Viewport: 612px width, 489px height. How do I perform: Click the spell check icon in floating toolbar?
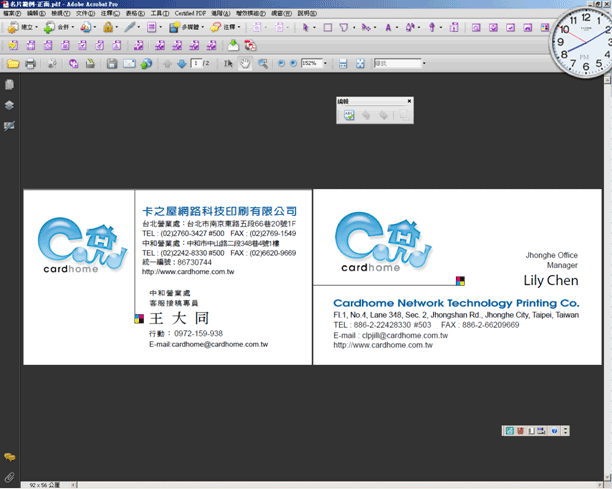click(349, 115)
